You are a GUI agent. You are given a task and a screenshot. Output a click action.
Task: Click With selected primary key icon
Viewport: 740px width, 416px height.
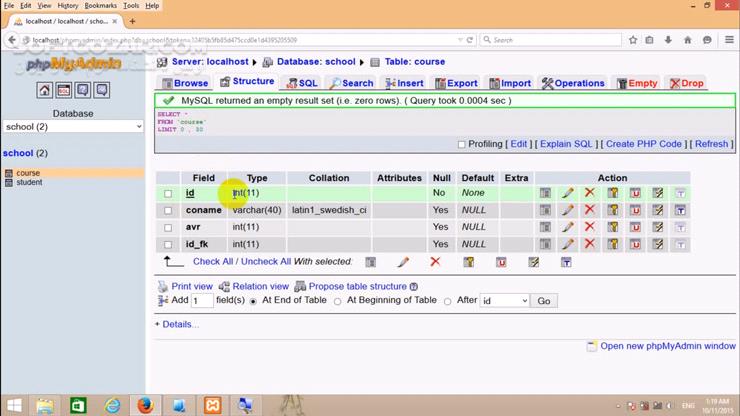pyautogui.click(x=468, y=262)
